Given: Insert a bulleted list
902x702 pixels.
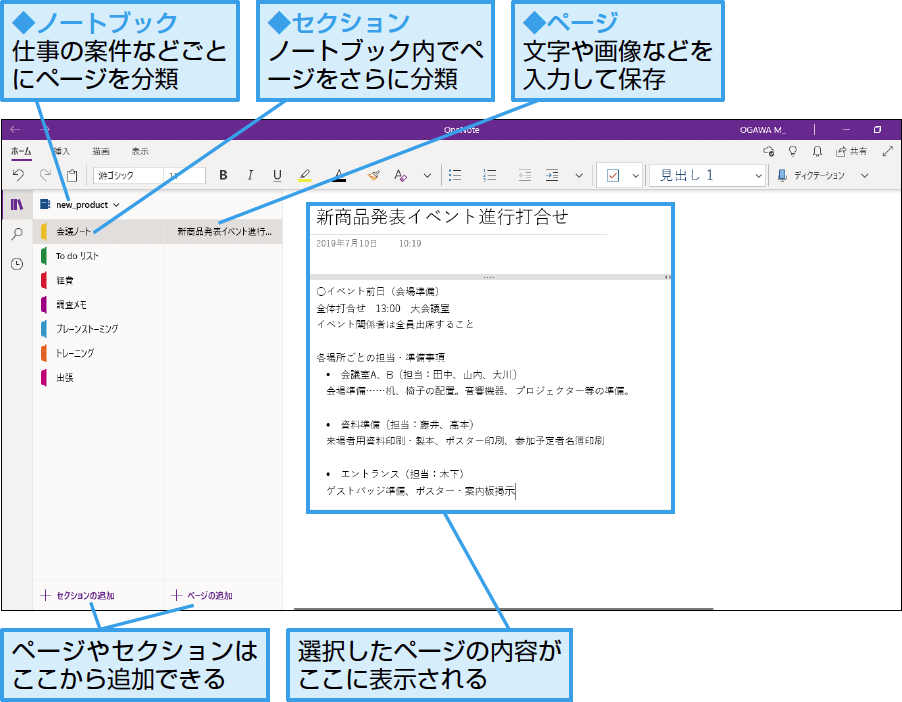Looking at the screenshot, I should 455,175.
